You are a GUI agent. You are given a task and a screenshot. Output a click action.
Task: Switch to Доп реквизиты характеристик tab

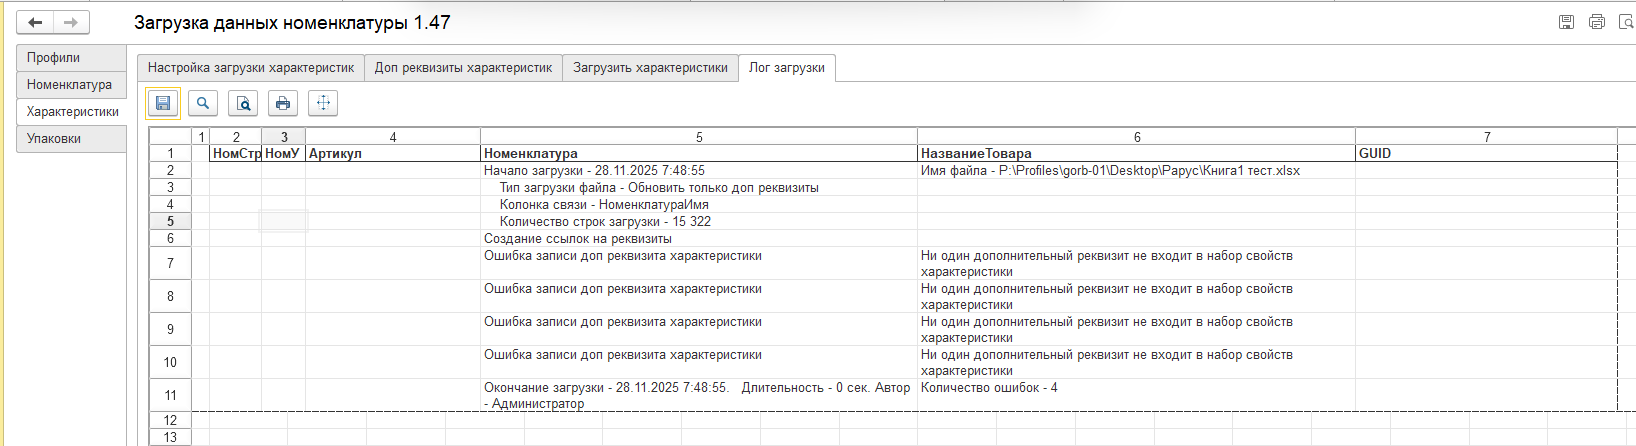coord(463,68)
